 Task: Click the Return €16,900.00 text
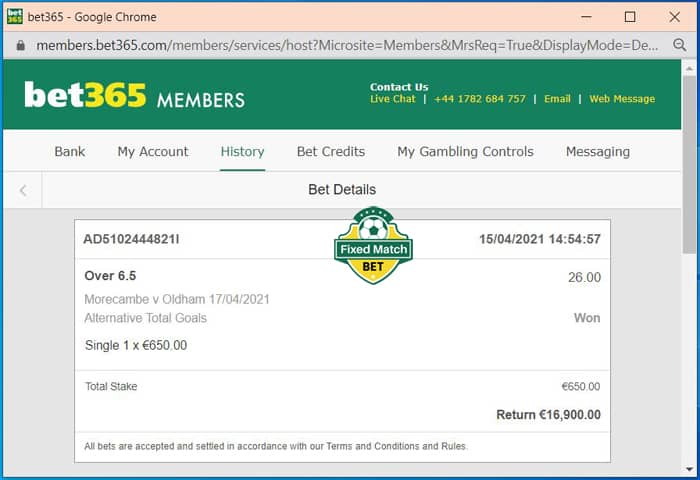(548, 415)
